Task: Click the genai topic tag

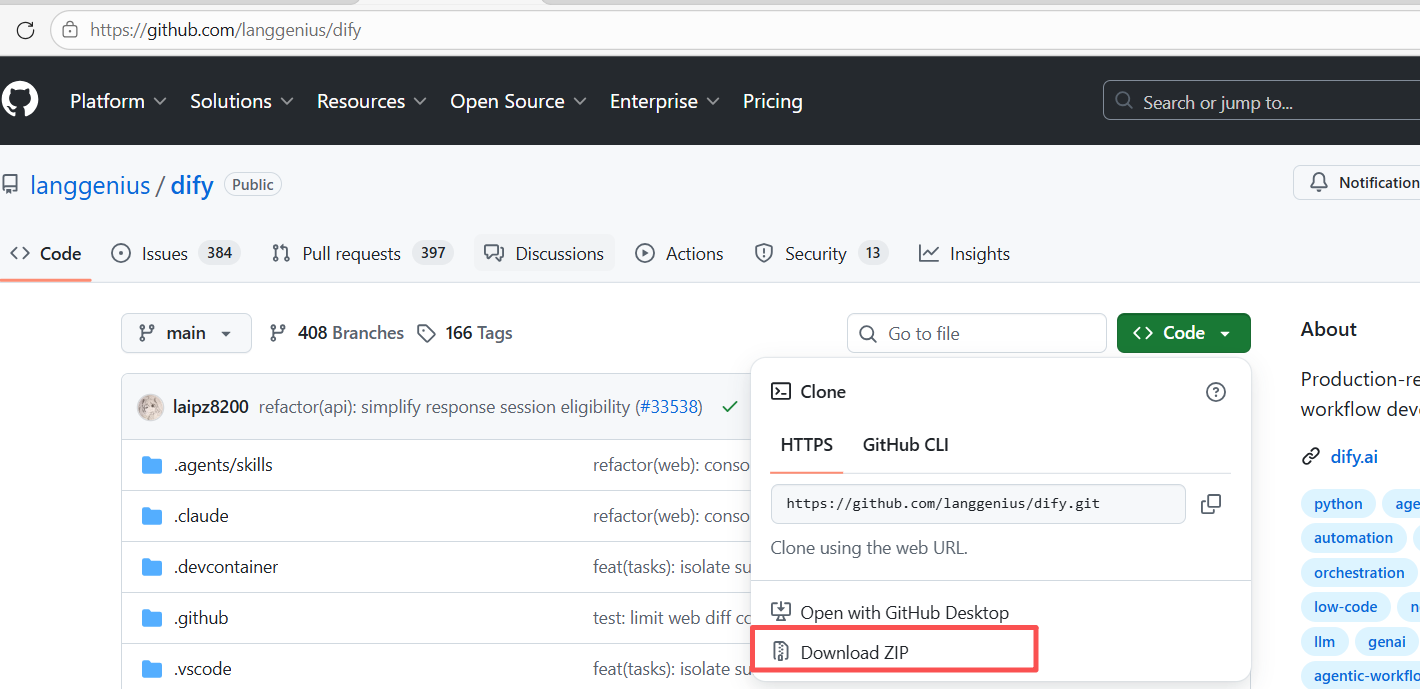Action: pyautogui.click(x=1386, y=642)
